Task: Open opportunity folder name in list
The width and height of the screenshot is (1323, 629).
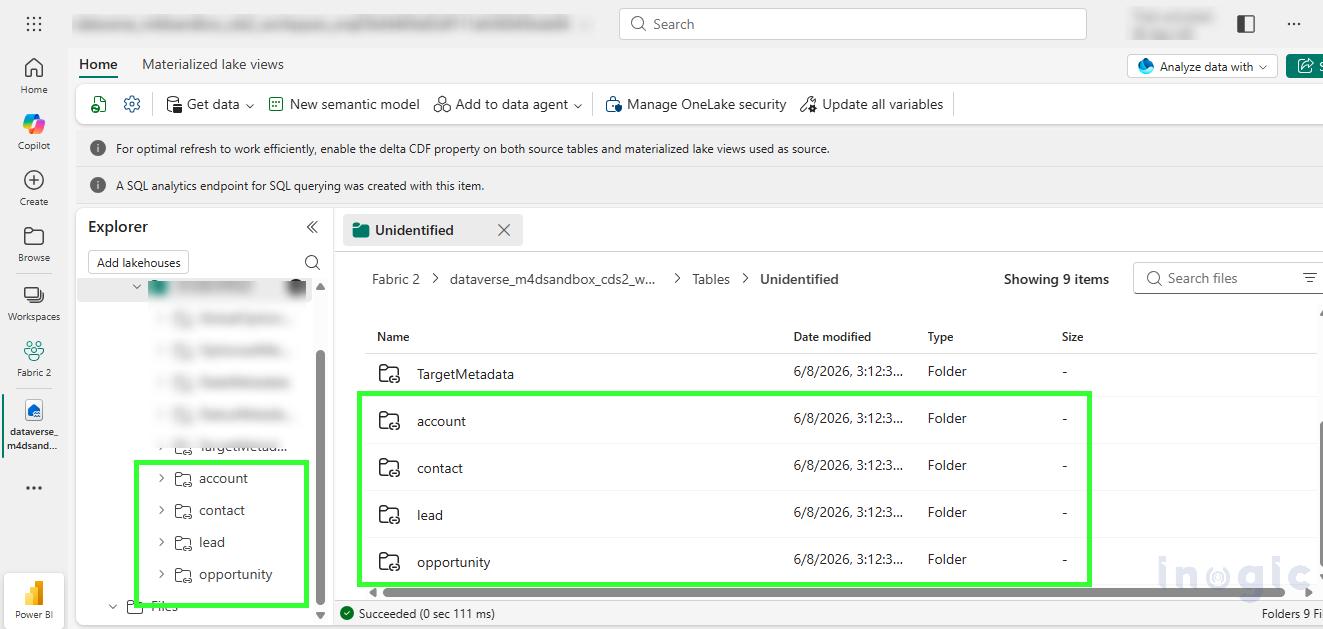Action: (453, 562)
